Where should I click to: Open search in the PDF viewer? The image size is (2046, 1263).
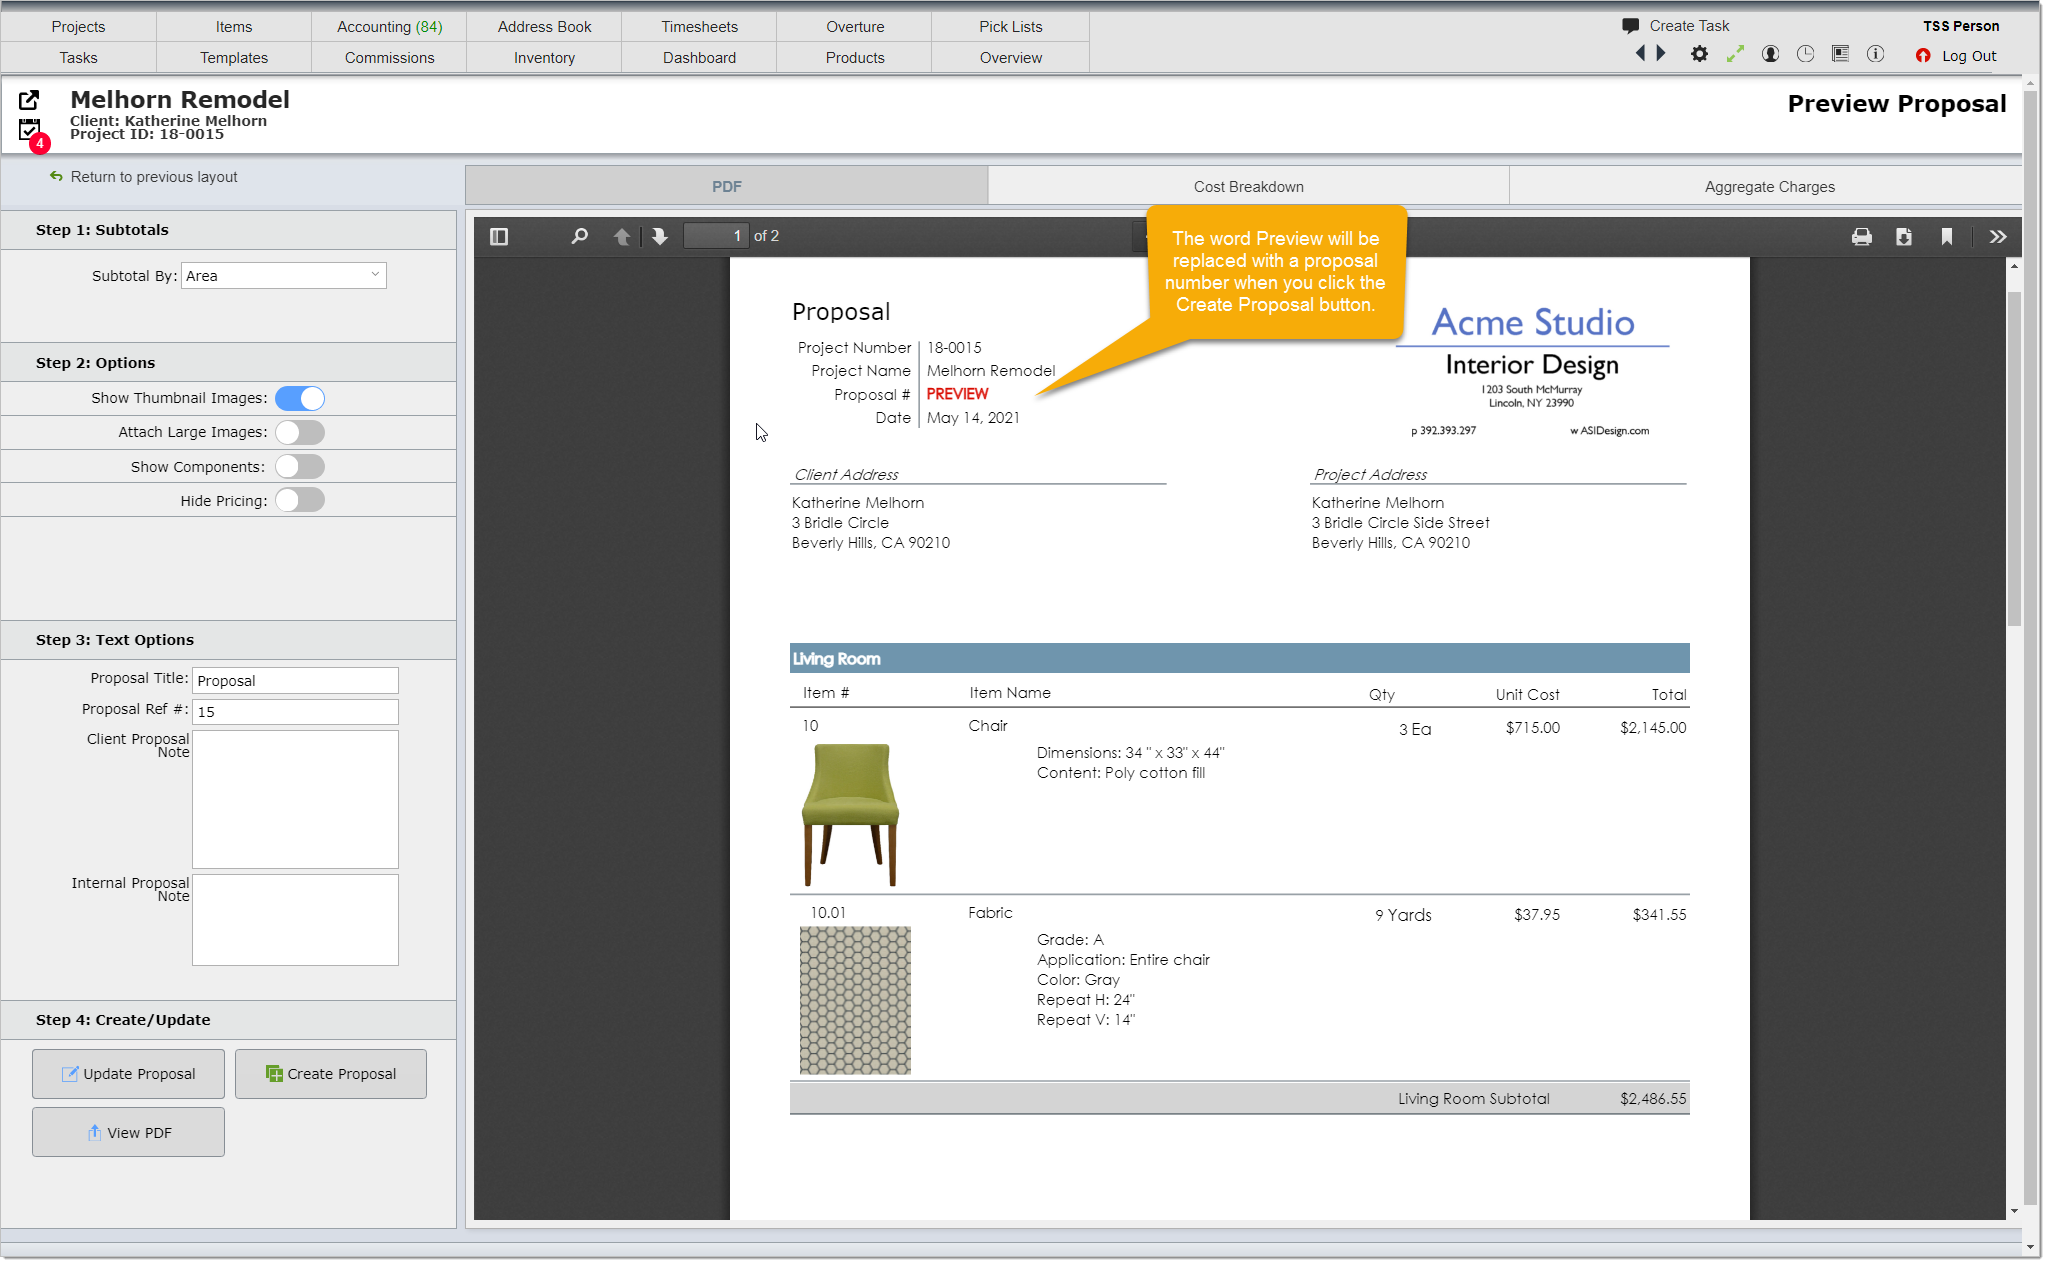[579, 236]
